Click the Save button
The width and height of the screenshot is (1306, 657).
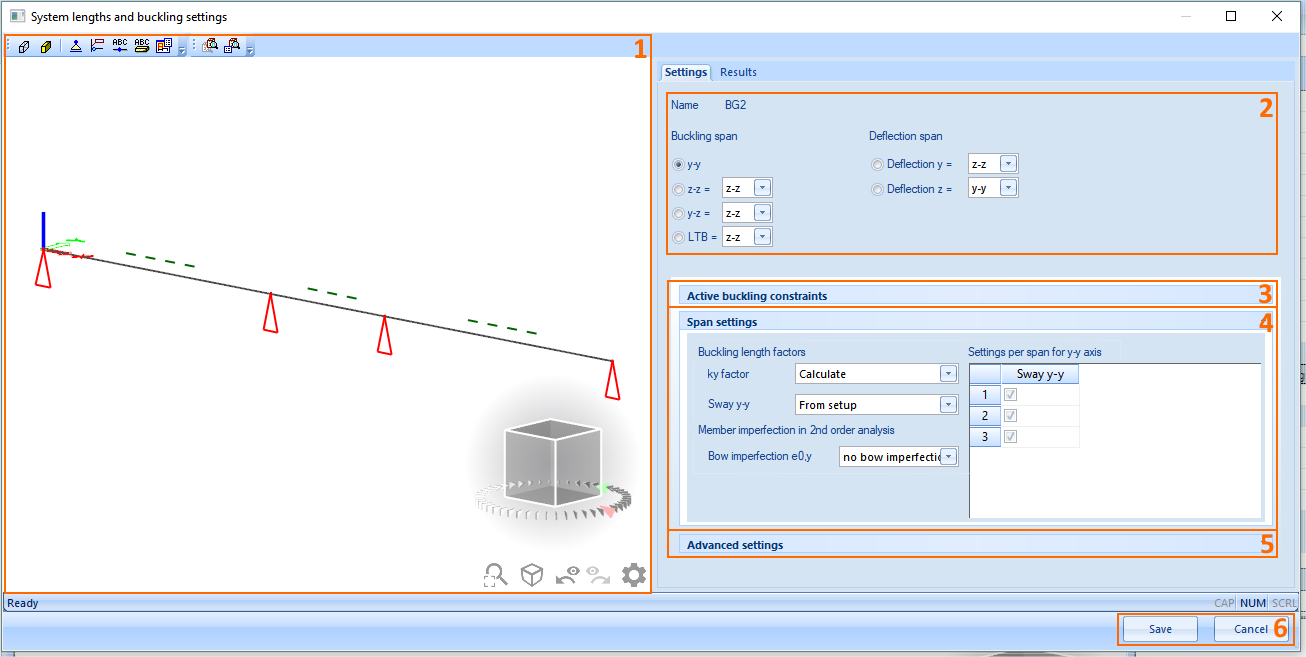click(1160, 629)
